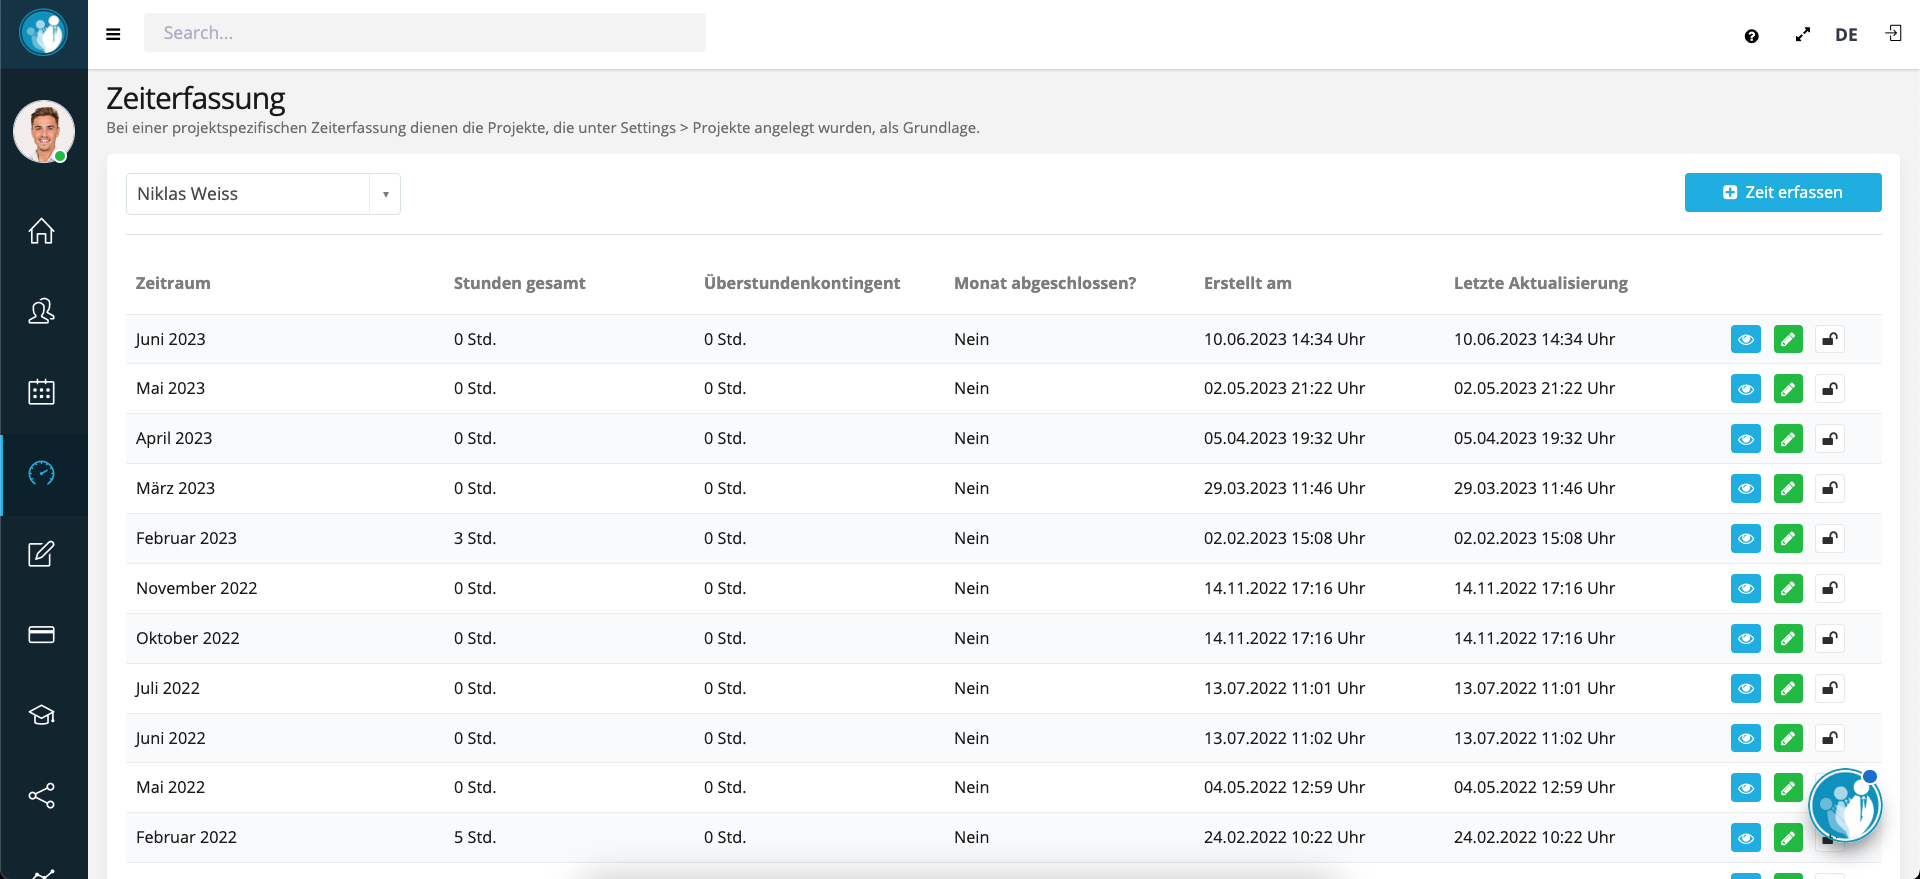Edit the Oktober 2022 entry with the pencil
Viewport: 1920px width, 879px height.
[x=1788, y=638]
